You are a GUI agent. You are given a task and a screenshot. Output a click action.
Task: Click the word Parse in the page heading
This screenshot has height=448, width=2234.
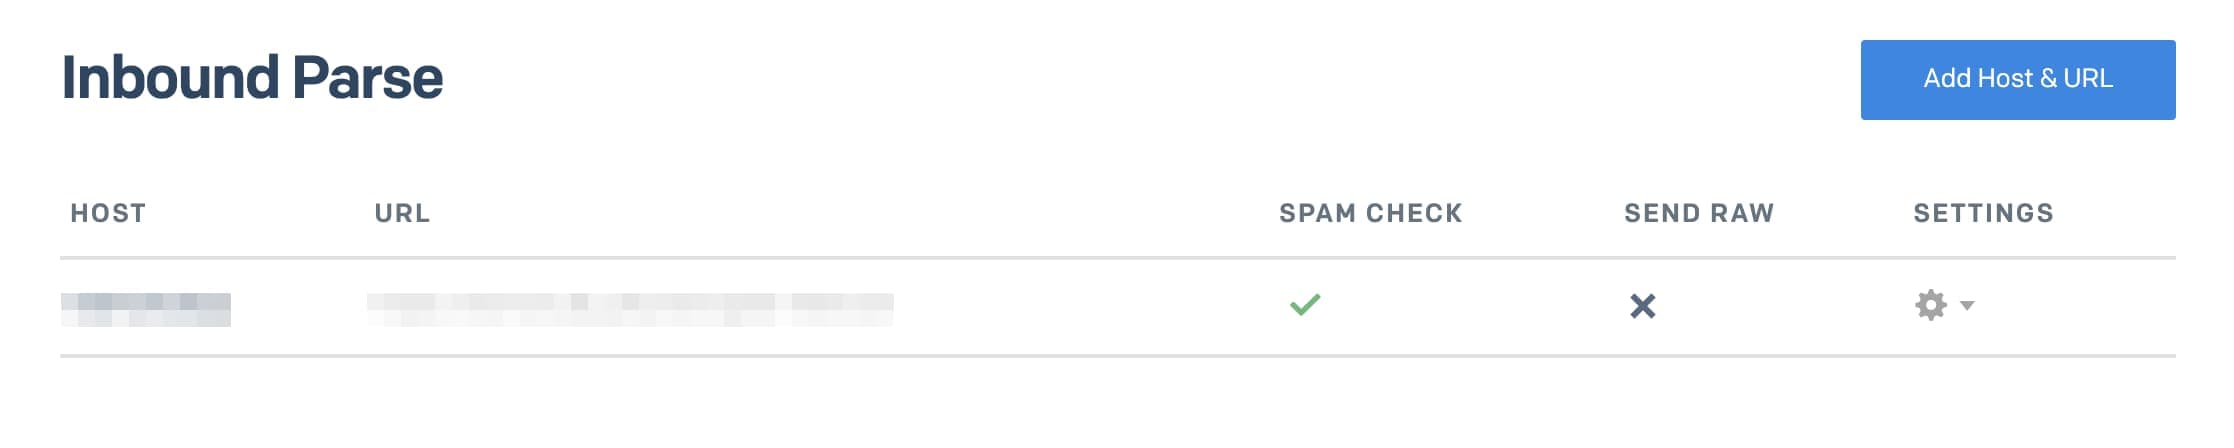tap(367, 78)
